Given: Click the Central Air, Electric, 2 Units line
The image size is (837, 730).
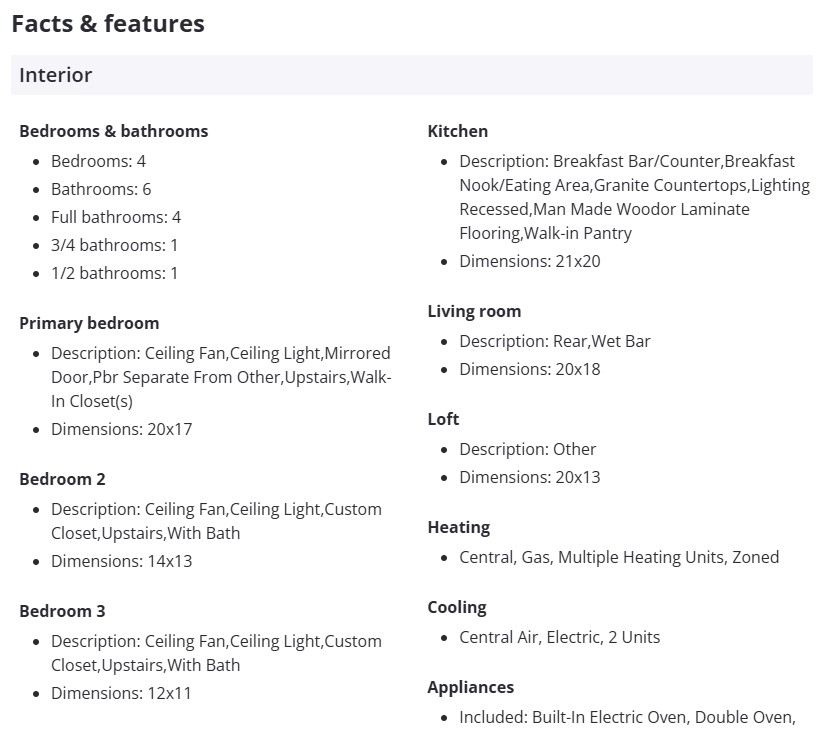Looking at the screenshot, I should pyautogui.click(x=559, y=637).
